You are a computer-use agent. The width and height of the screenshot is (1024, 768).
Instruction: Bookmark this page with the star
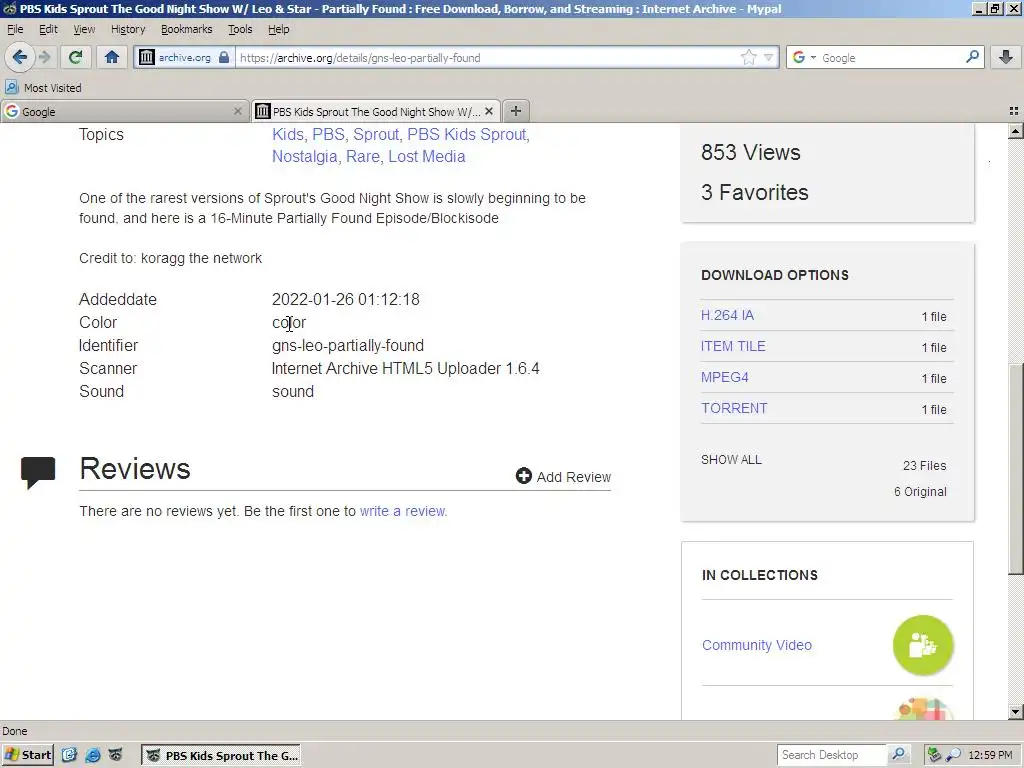(x=748, y=57)
